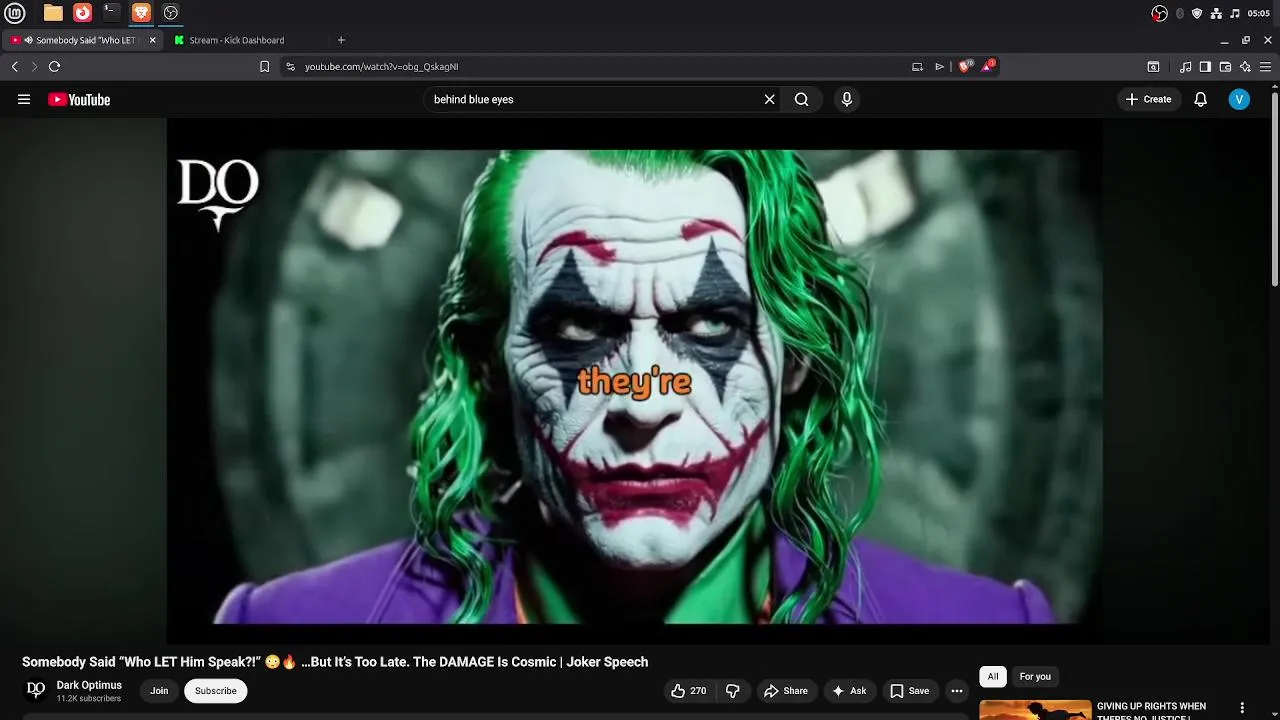
Task: Click the send arrow icon in address bar
Action: 939,66
